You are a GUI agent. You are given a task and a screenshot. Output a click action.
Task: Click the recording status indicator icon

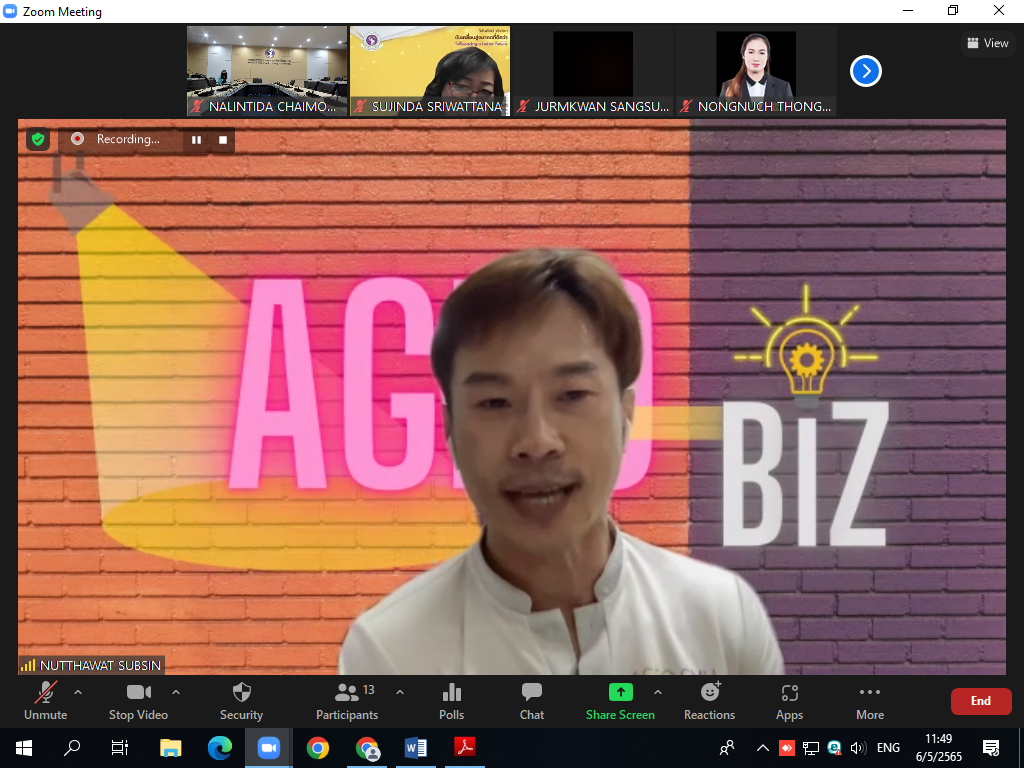click(x=78, y=139)
